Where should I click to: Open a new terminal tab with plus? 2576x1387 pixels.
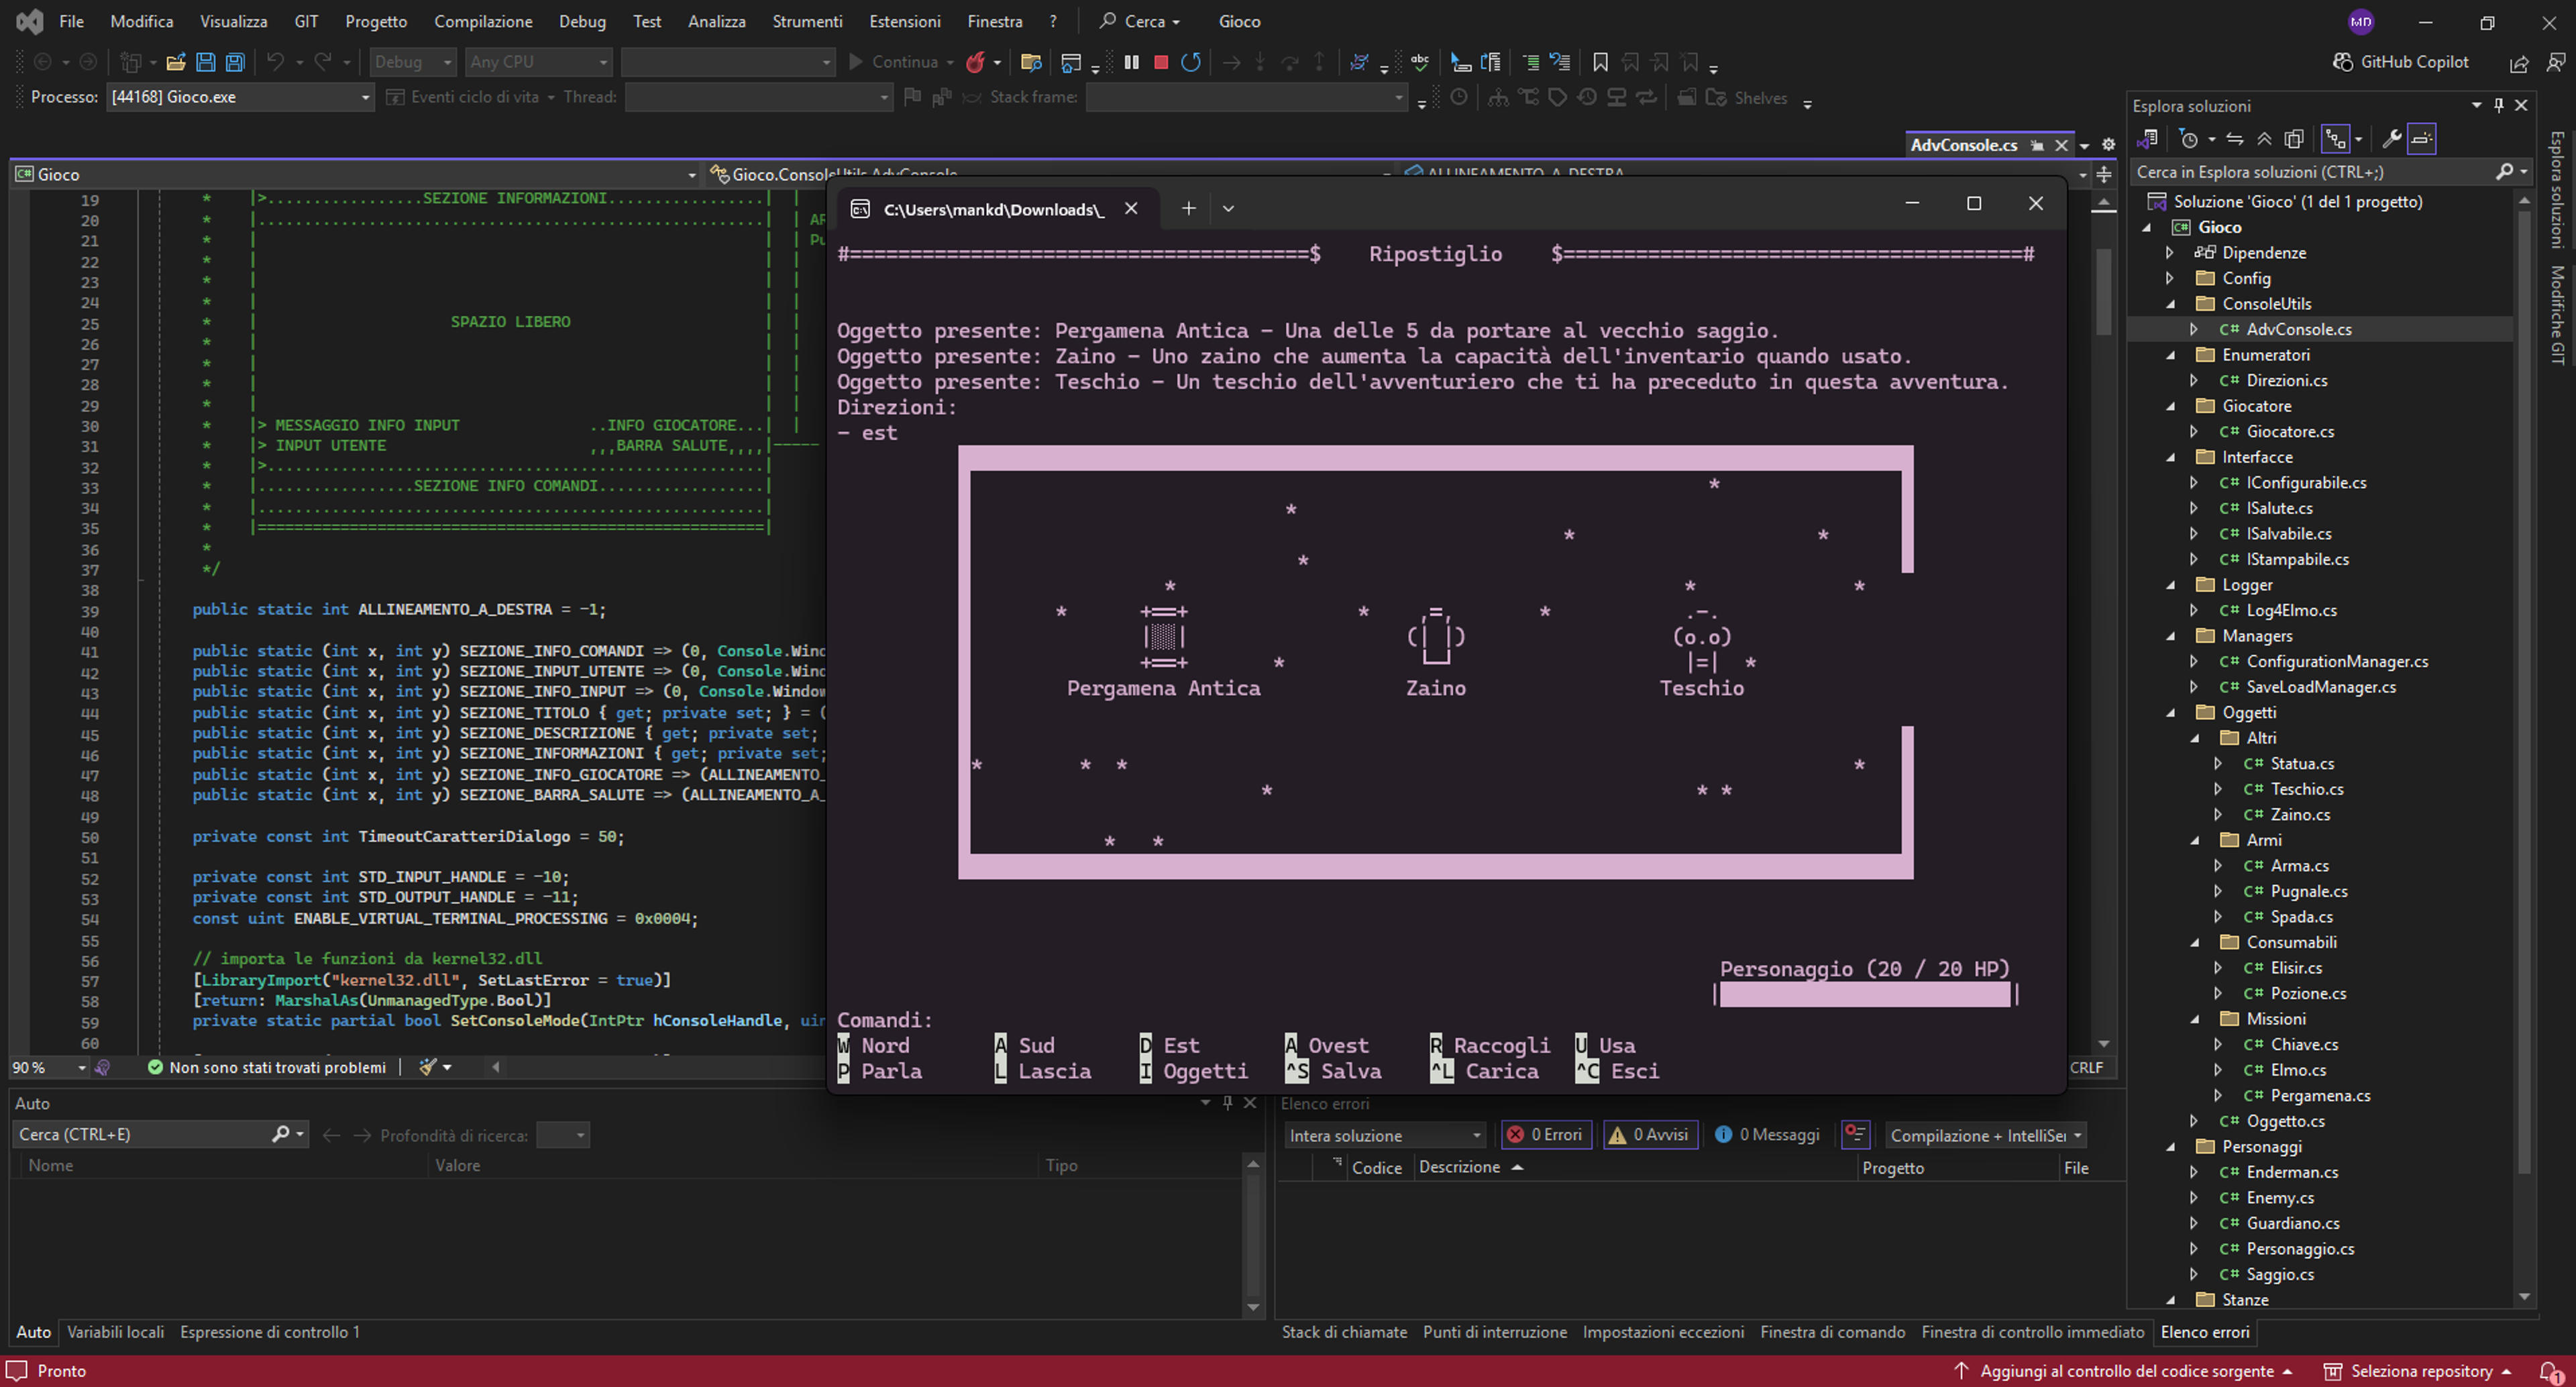point(1188,208)
